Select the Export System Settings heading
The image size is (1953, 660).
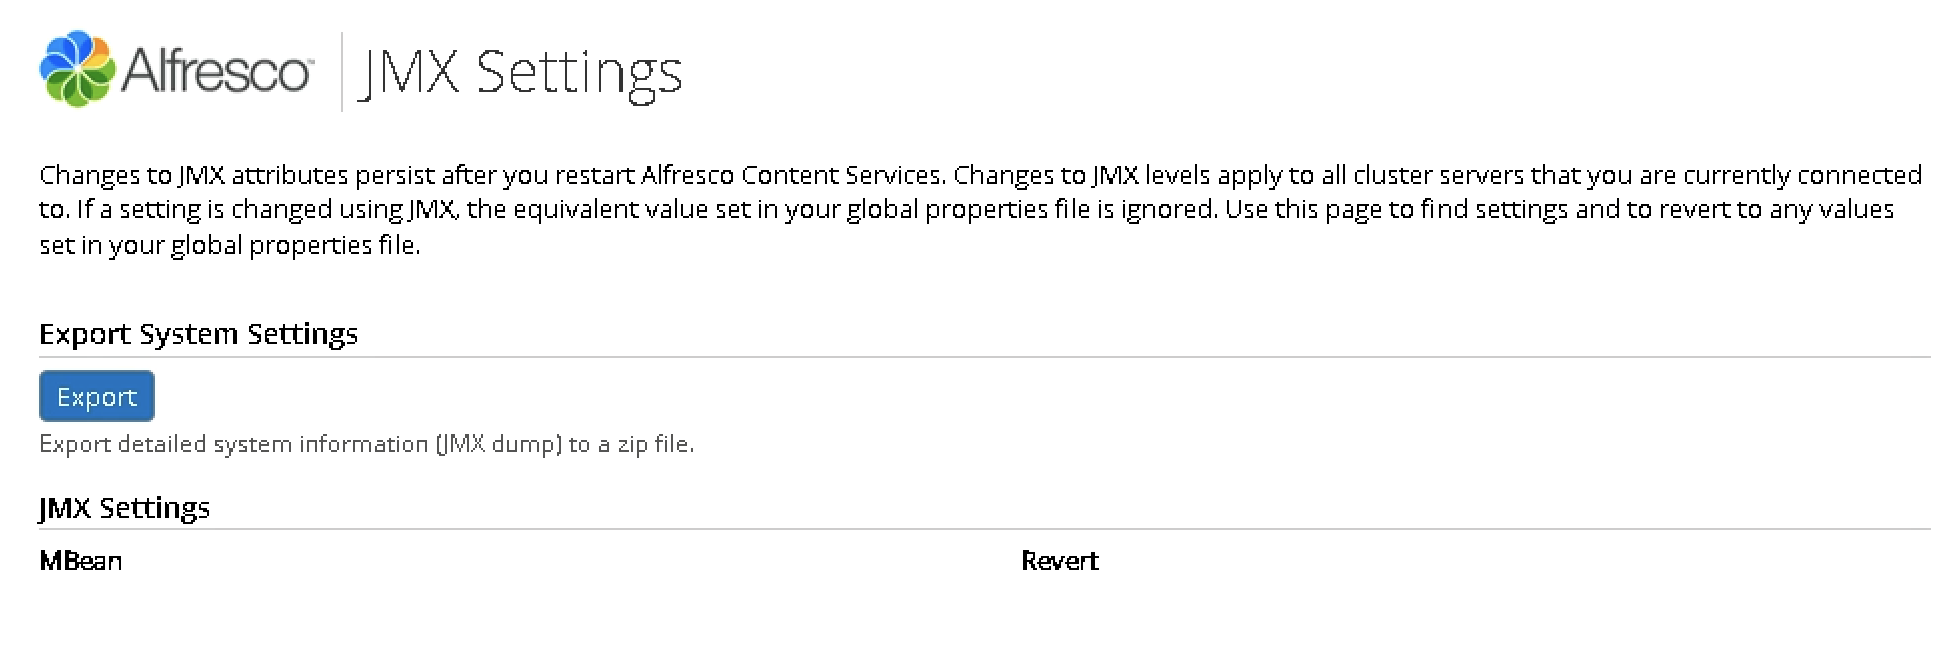[198, 333]
